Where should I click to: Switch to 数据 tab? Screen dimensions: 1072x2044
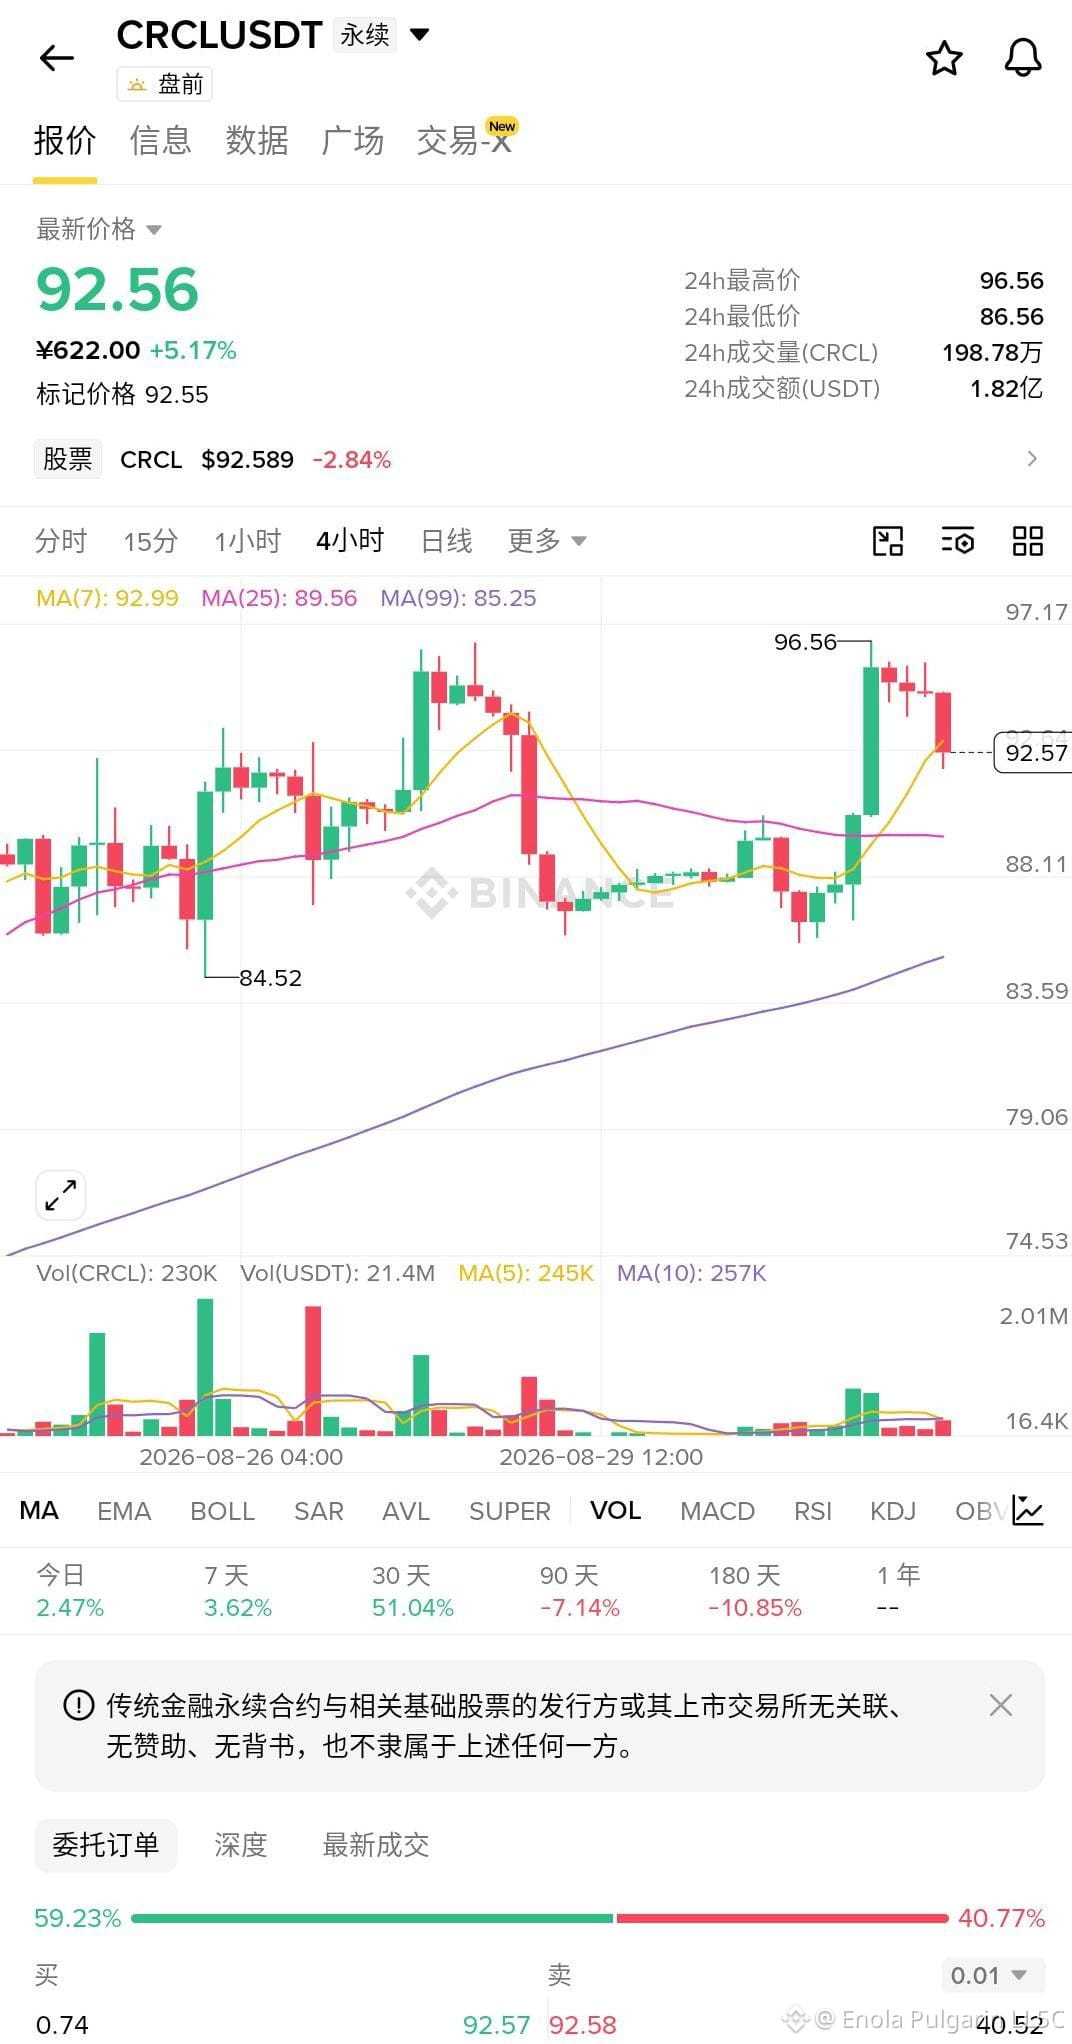(257, 141)
